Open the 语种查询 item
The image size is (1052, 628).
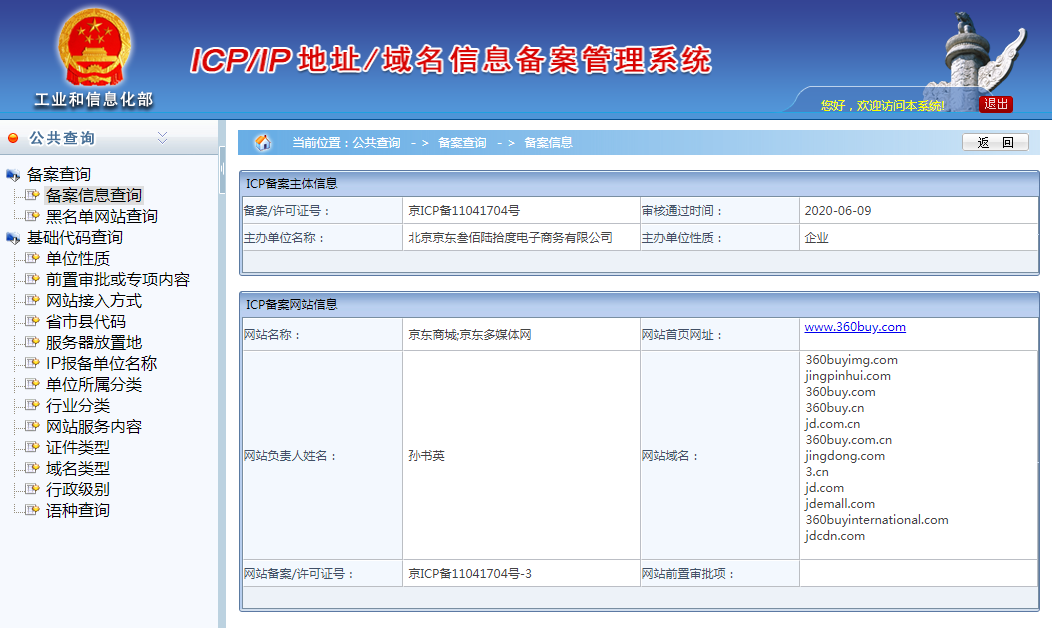(77, 510)
